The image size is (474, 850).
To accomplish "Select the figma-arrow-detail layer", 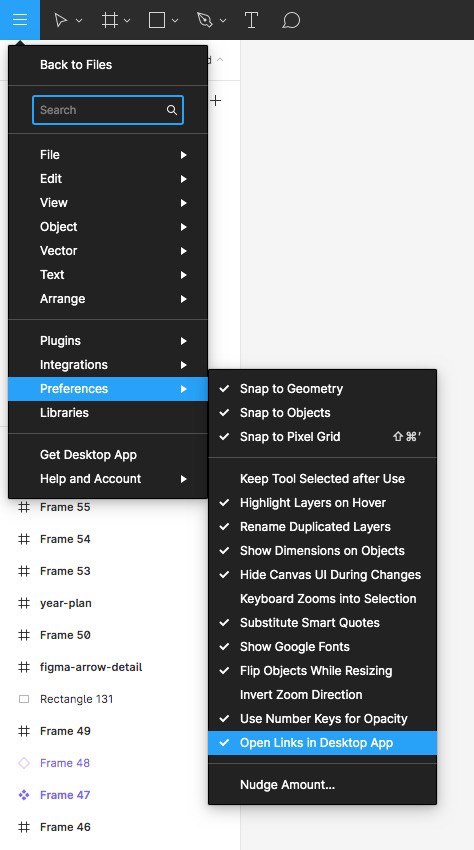I will tap(91, 667).
